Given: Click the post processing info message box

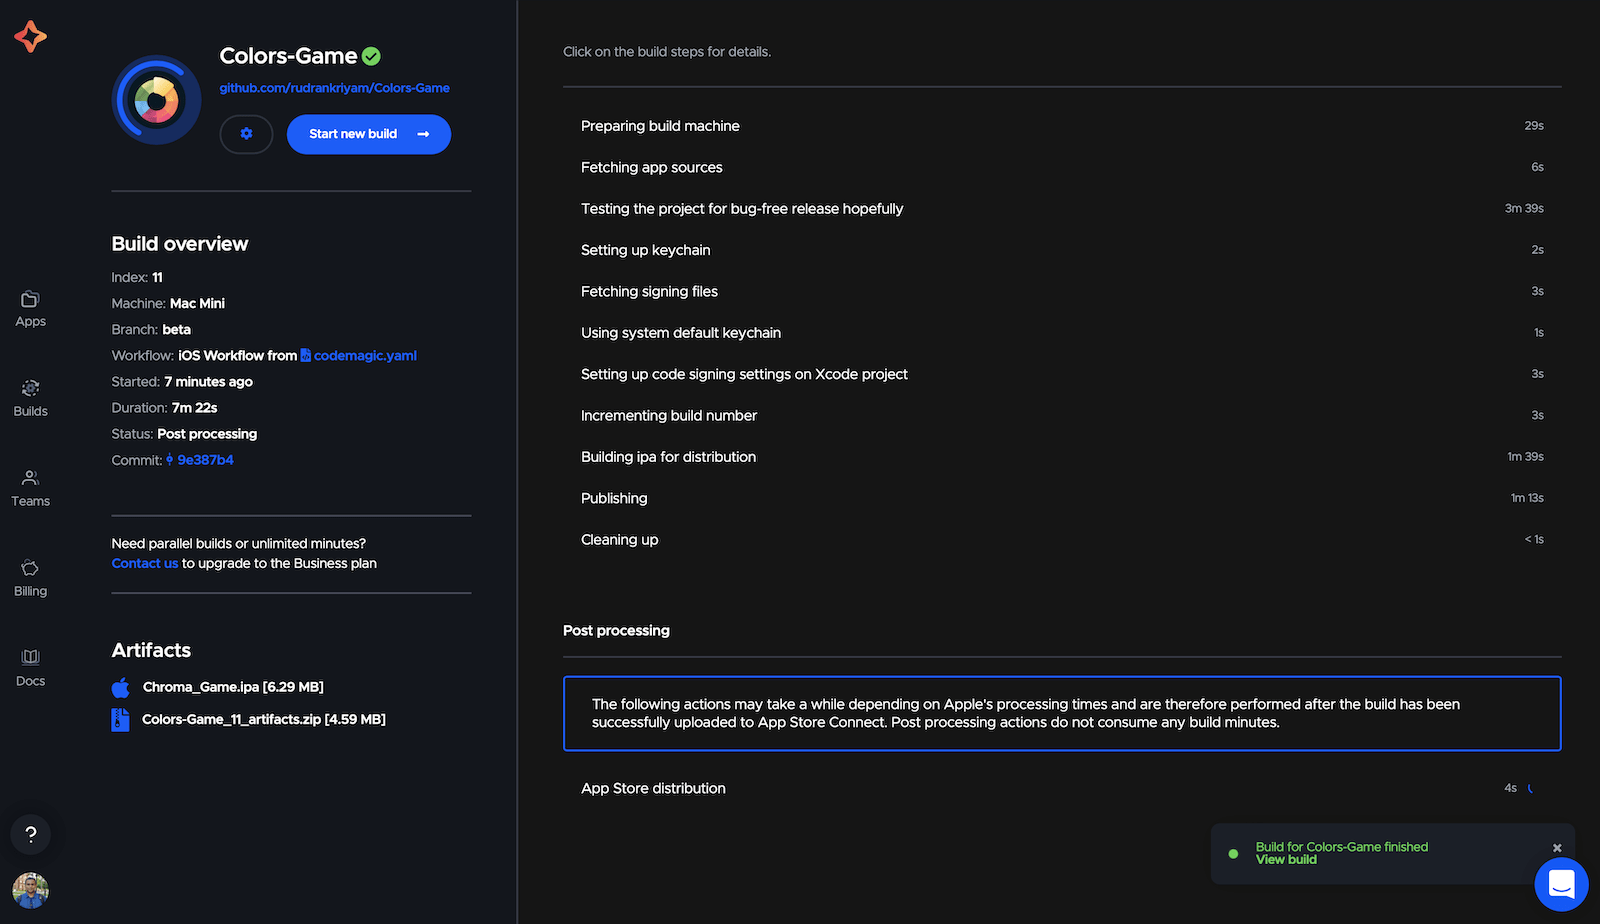Looking at the screenshot, I should (1062, 713).
